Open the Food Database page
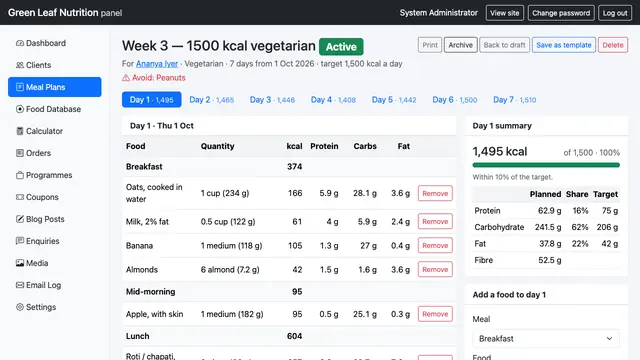 (x=55, y=109)
